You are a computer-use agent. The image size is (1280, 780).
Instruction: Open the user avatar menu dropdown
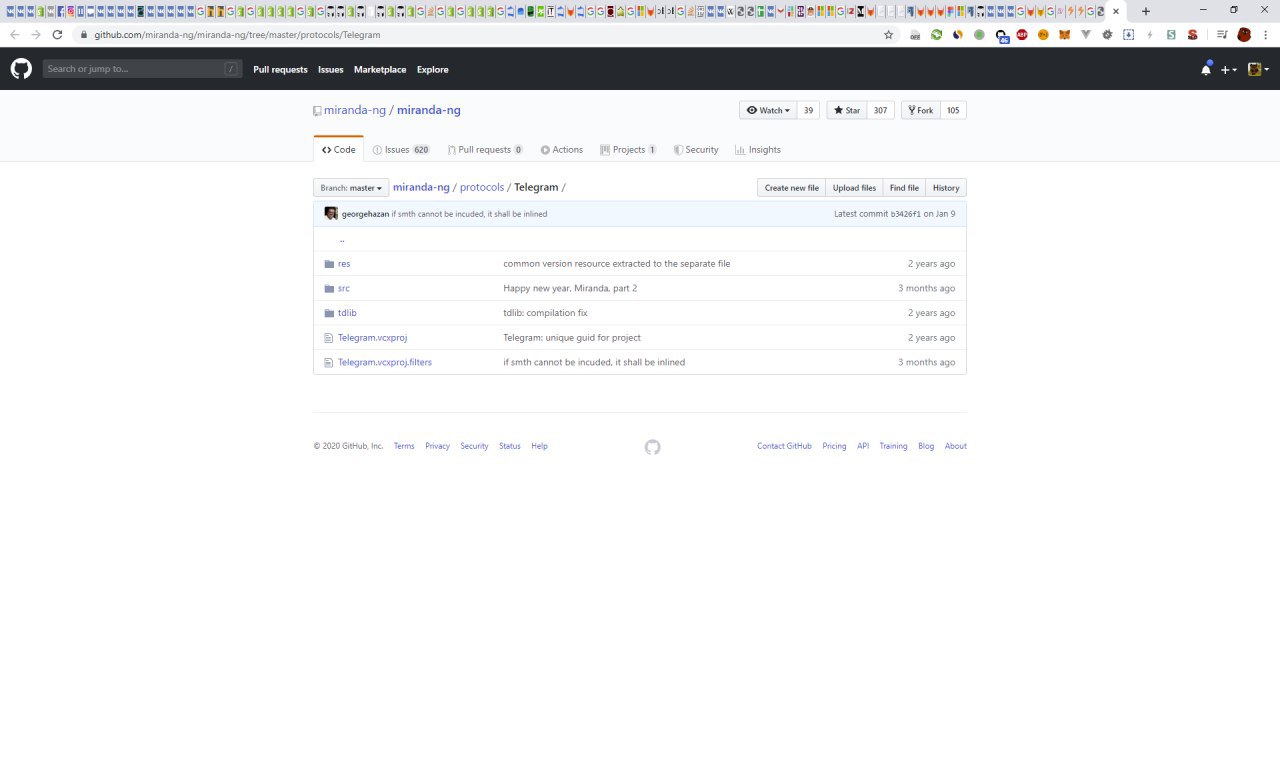1258,69
